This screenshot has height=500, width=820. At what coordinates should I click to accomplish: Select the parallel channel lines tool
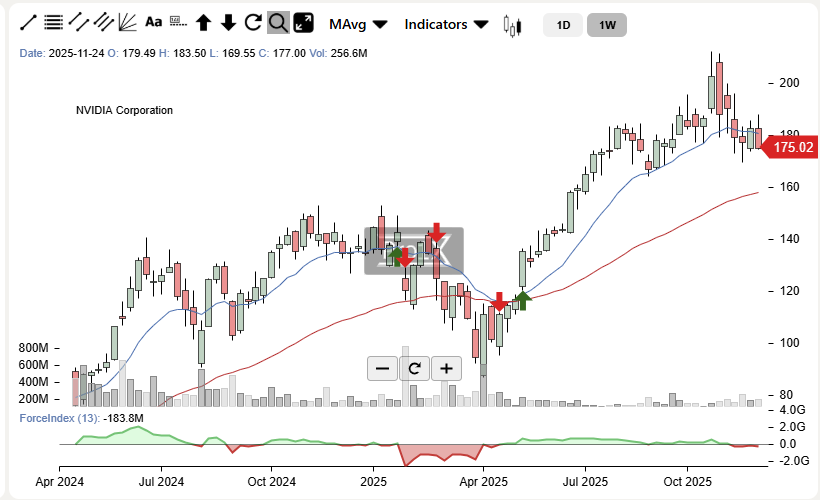pyautogui.click(x=102, y=22)
